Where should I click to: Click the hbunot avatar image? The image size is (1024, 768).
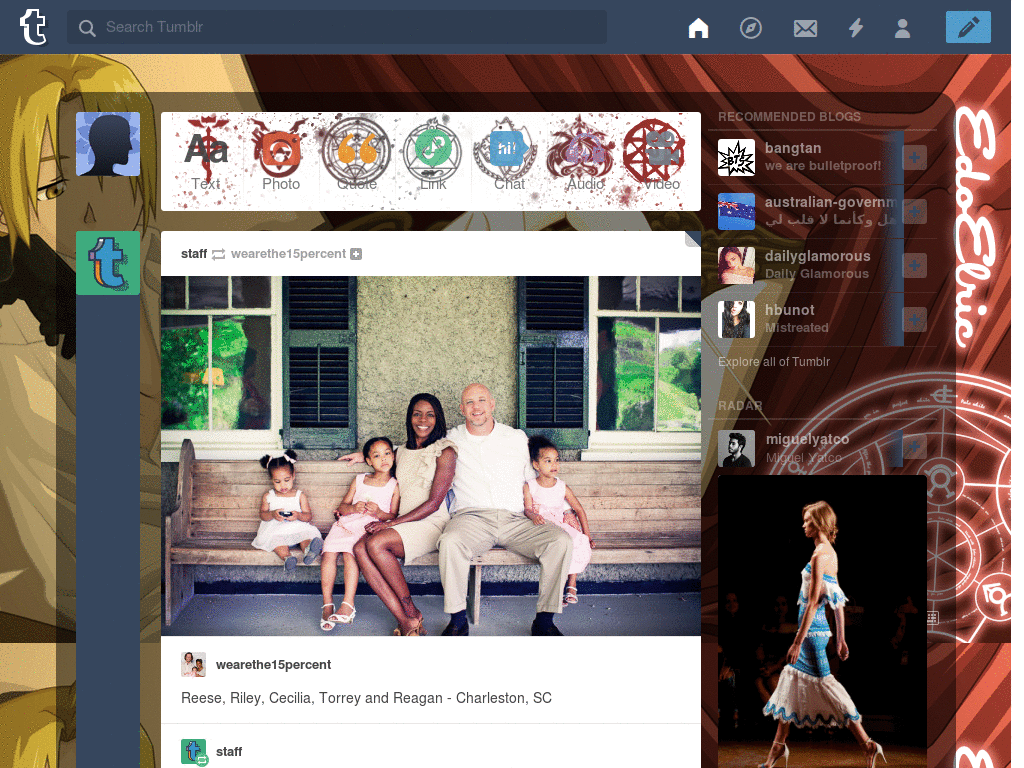click(736, 319)
